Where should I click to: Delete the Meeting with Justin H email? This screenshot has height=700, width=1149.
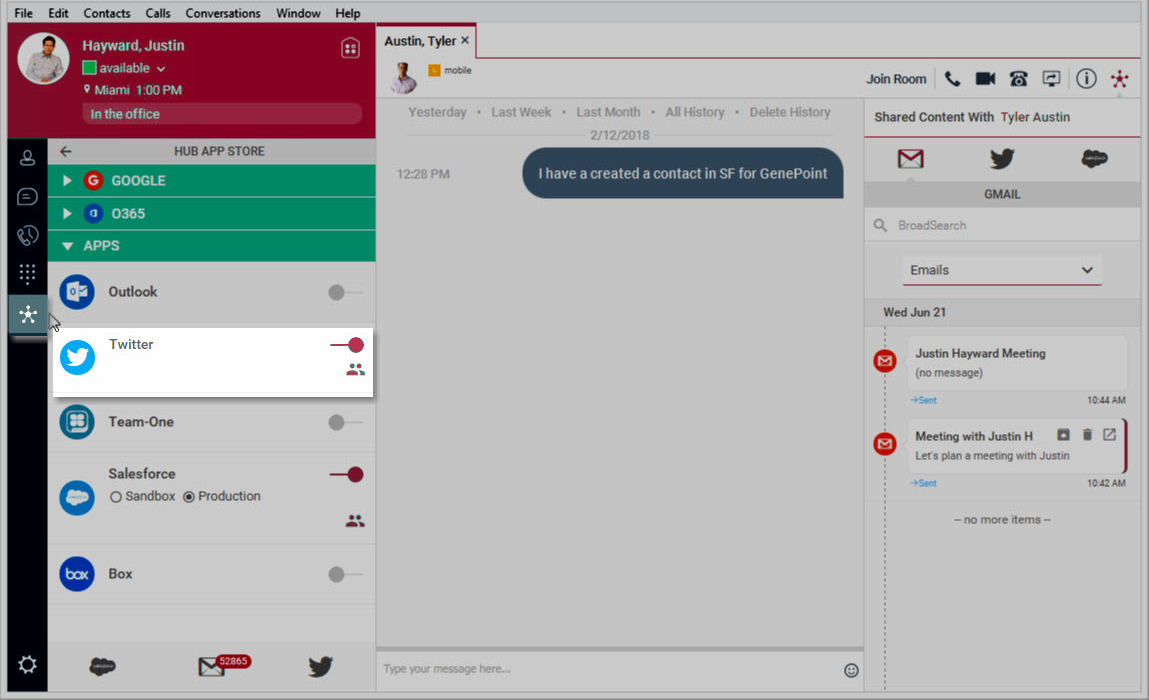[1087, 435]
